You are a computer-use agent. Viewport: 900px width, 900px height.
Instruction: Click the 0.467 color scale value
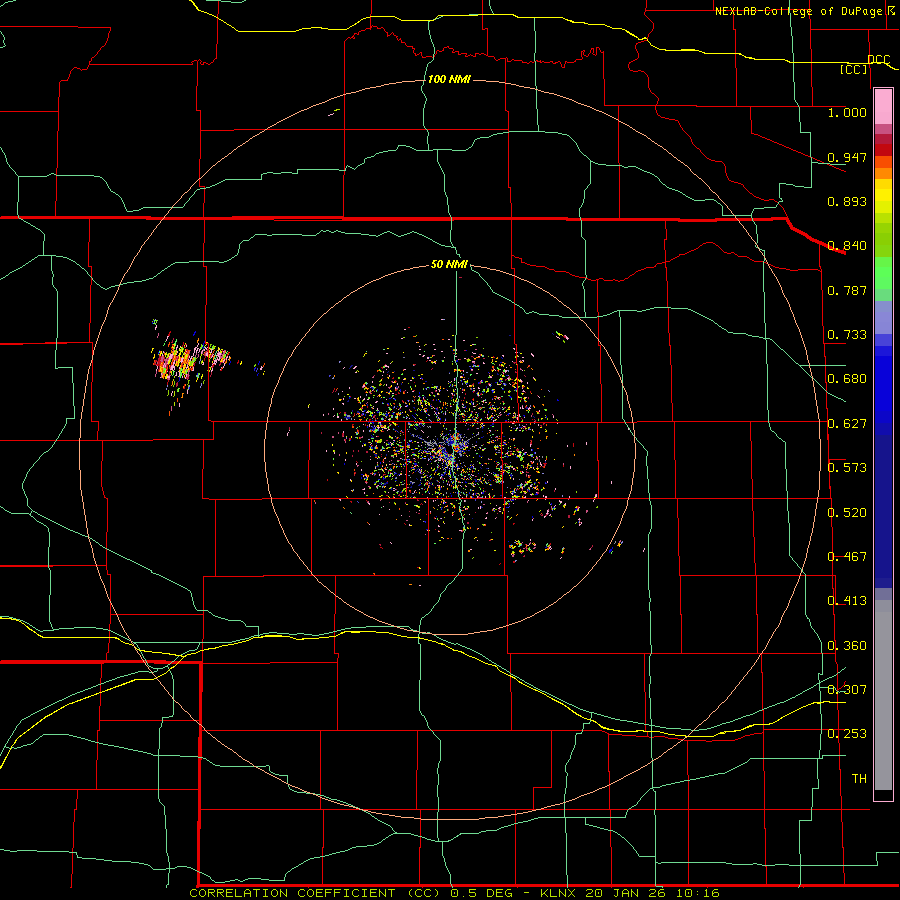847,557
